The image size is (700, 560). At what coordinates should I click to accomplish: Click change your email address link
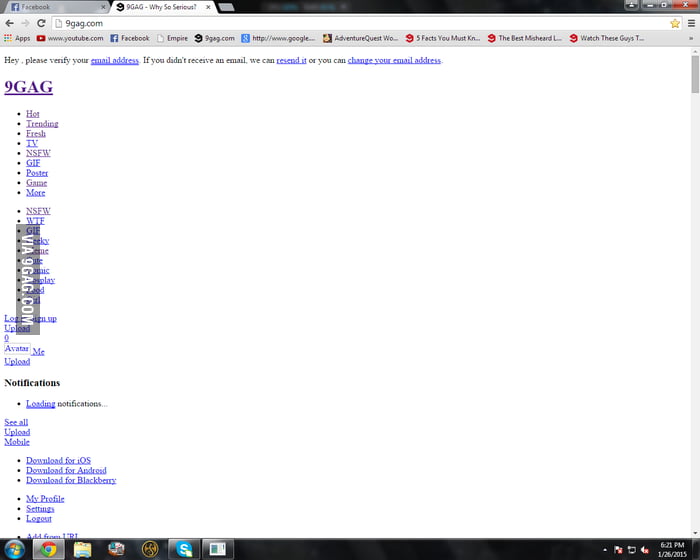(394, 60)
